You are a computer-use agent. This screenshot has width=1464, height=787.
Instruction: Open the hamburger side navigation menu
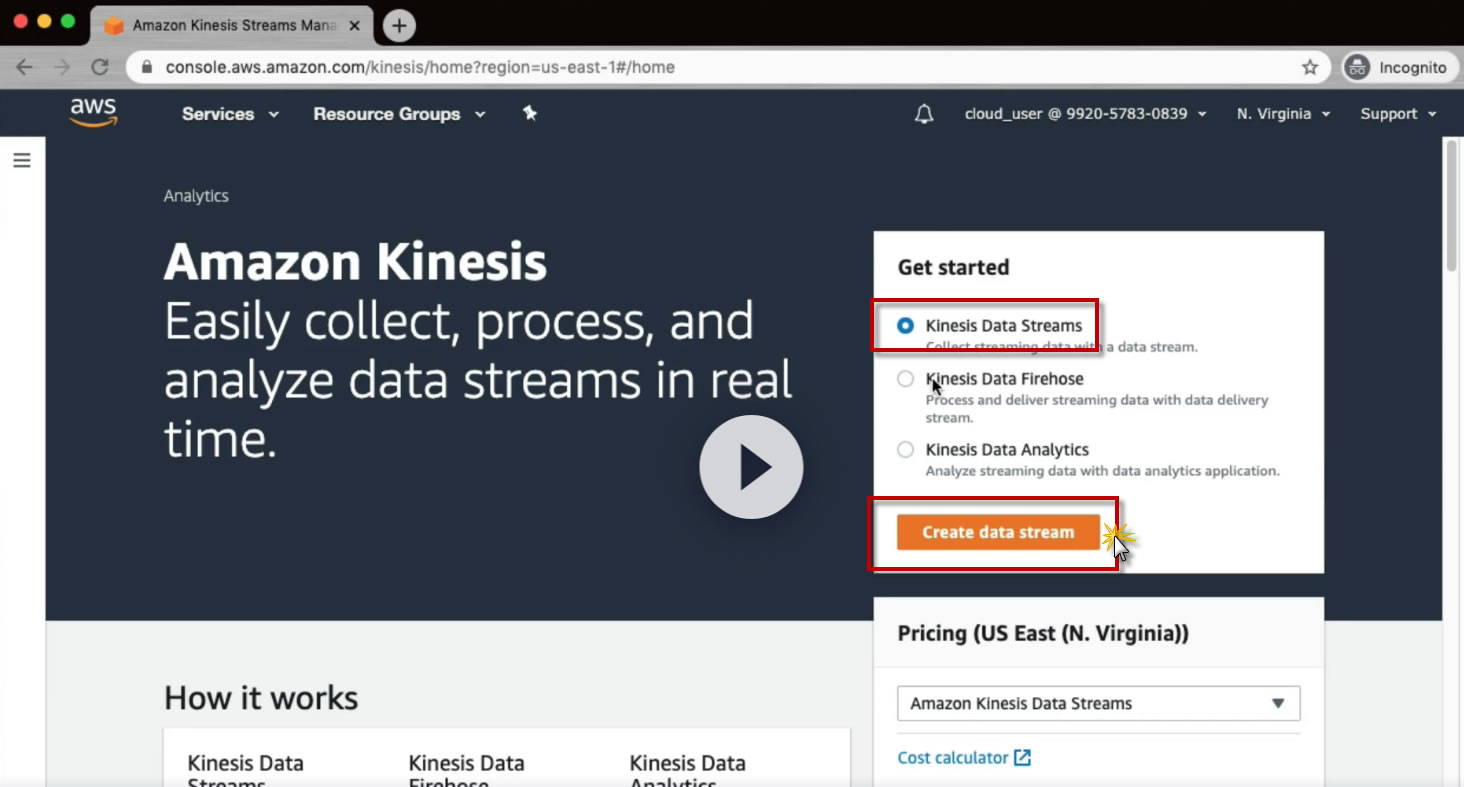(x=22, y=160)
